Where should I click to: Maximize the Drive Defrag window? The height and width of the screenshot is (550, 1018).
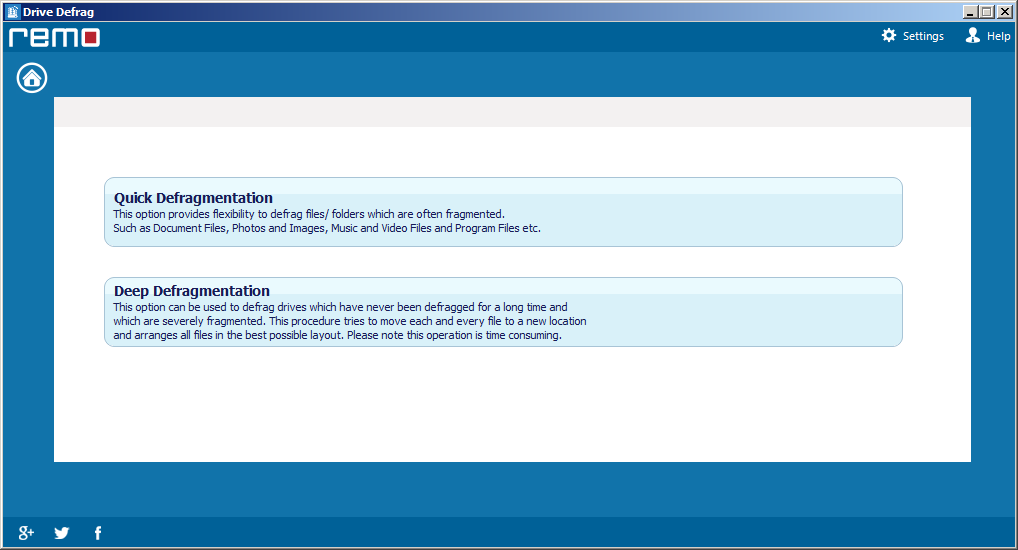pyautogui.click(x=987, y=12)
